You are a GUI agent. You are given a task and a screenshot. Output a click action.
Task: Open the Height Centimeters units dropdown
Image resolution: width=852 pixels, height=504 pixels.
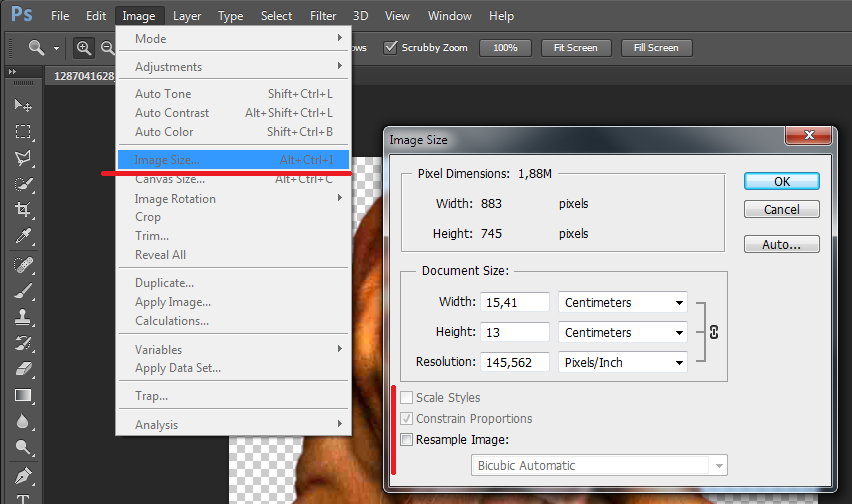[x=624, y=332]
